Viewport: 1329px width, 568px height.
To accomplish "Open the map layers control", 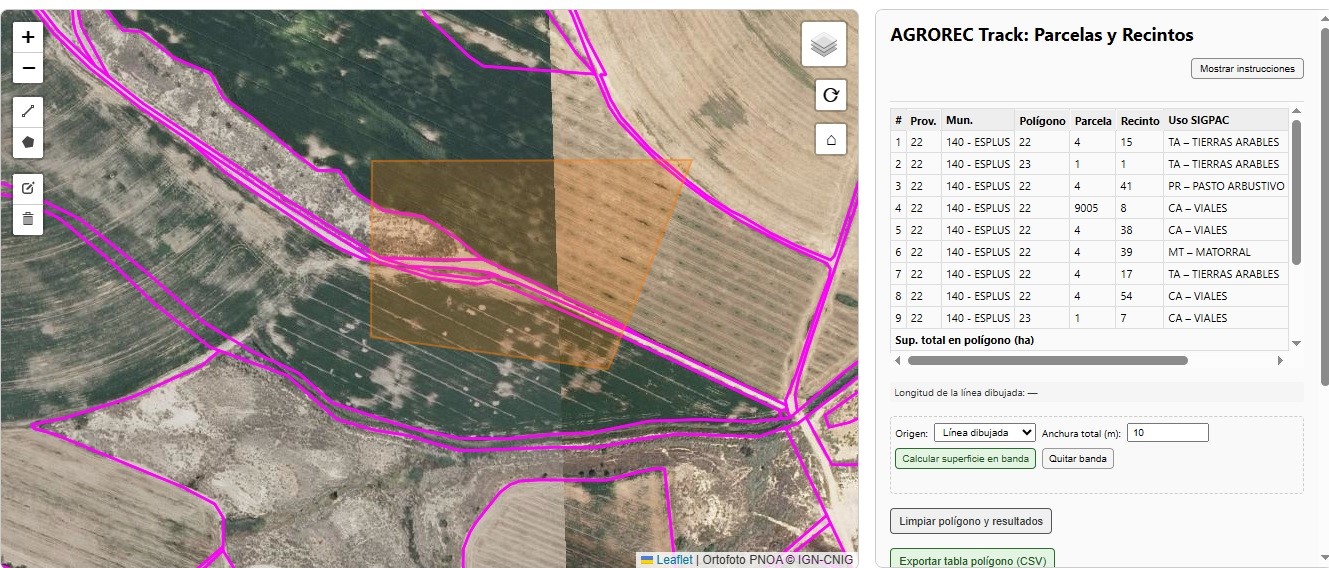I will point(823,45).
